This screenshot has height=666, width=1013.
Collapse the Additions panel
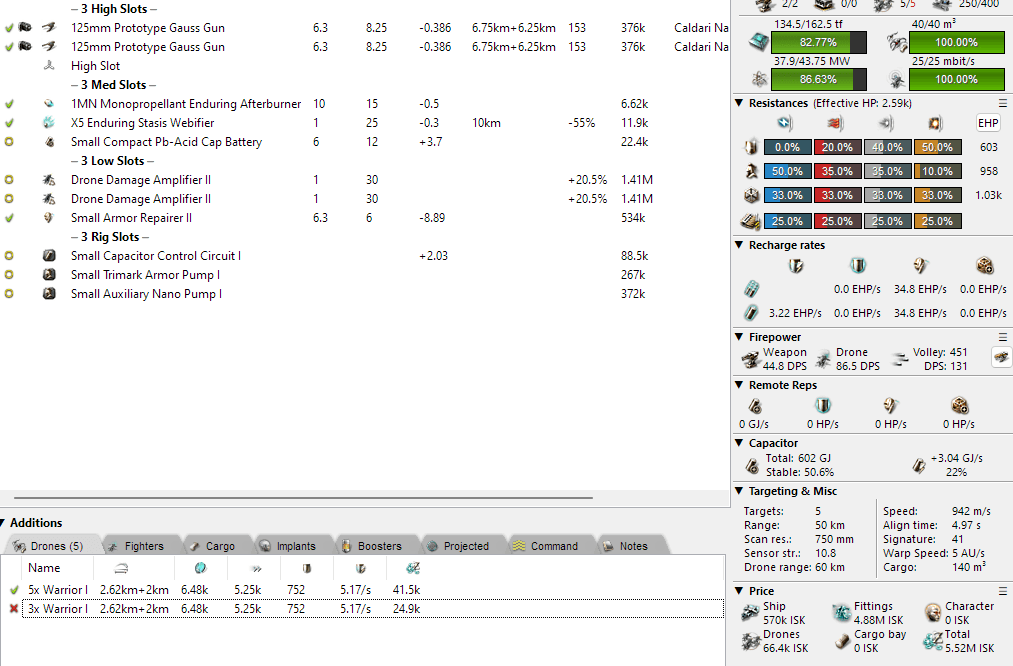click(4, 523)
